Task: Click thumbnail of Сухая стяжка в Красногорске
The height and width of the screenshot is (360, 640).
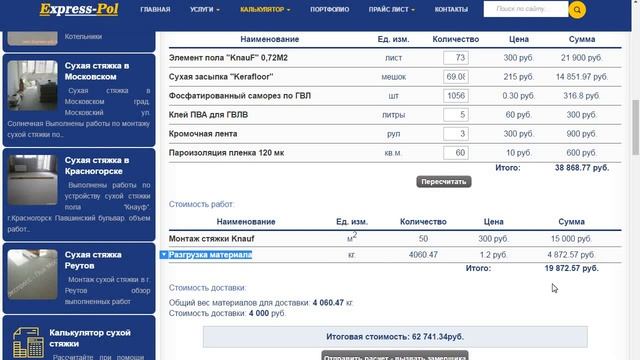Action: point(33,180)
